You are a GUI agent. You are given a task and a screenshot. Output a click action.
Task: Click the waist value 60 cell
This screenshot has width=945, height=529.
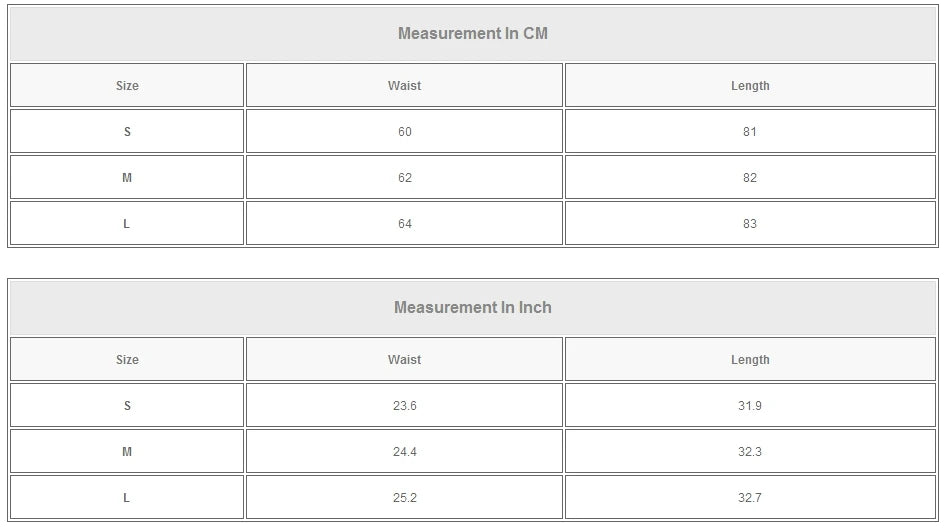click(404, 132)
